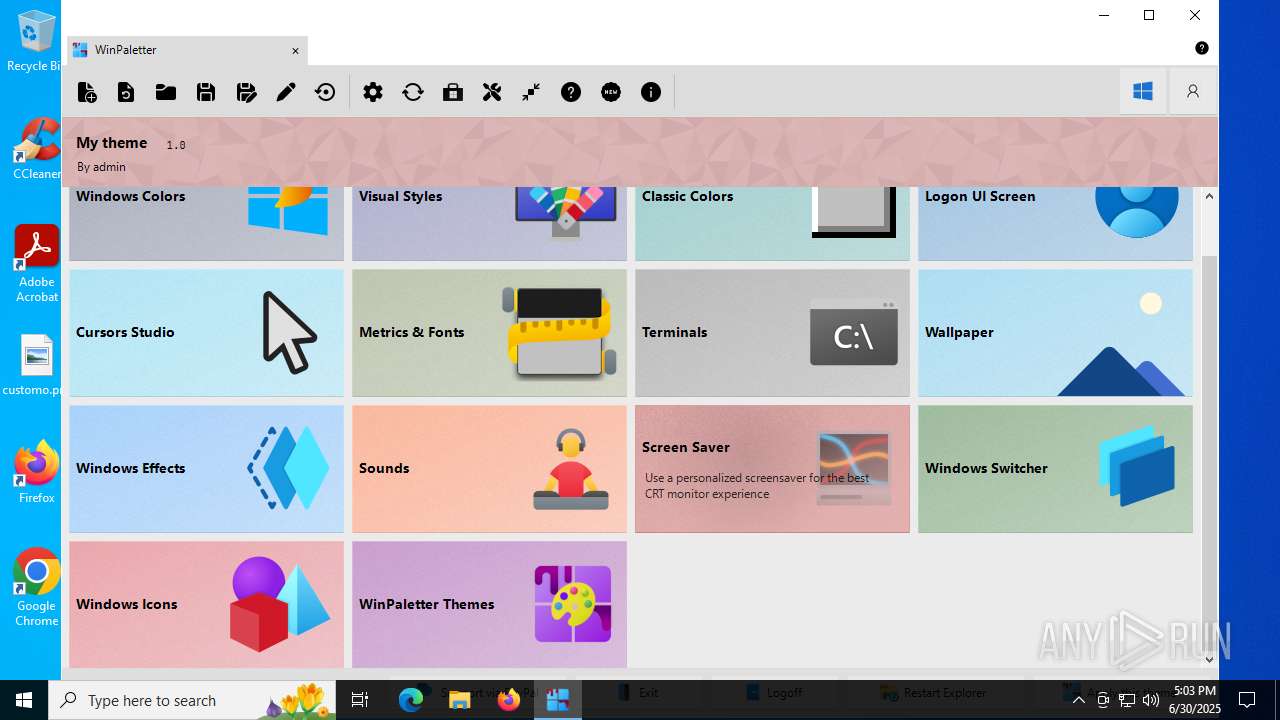Select the Google Chrome desktop shortcut
The height and width of the screenshot is (720, 1280).
(36, 587)
